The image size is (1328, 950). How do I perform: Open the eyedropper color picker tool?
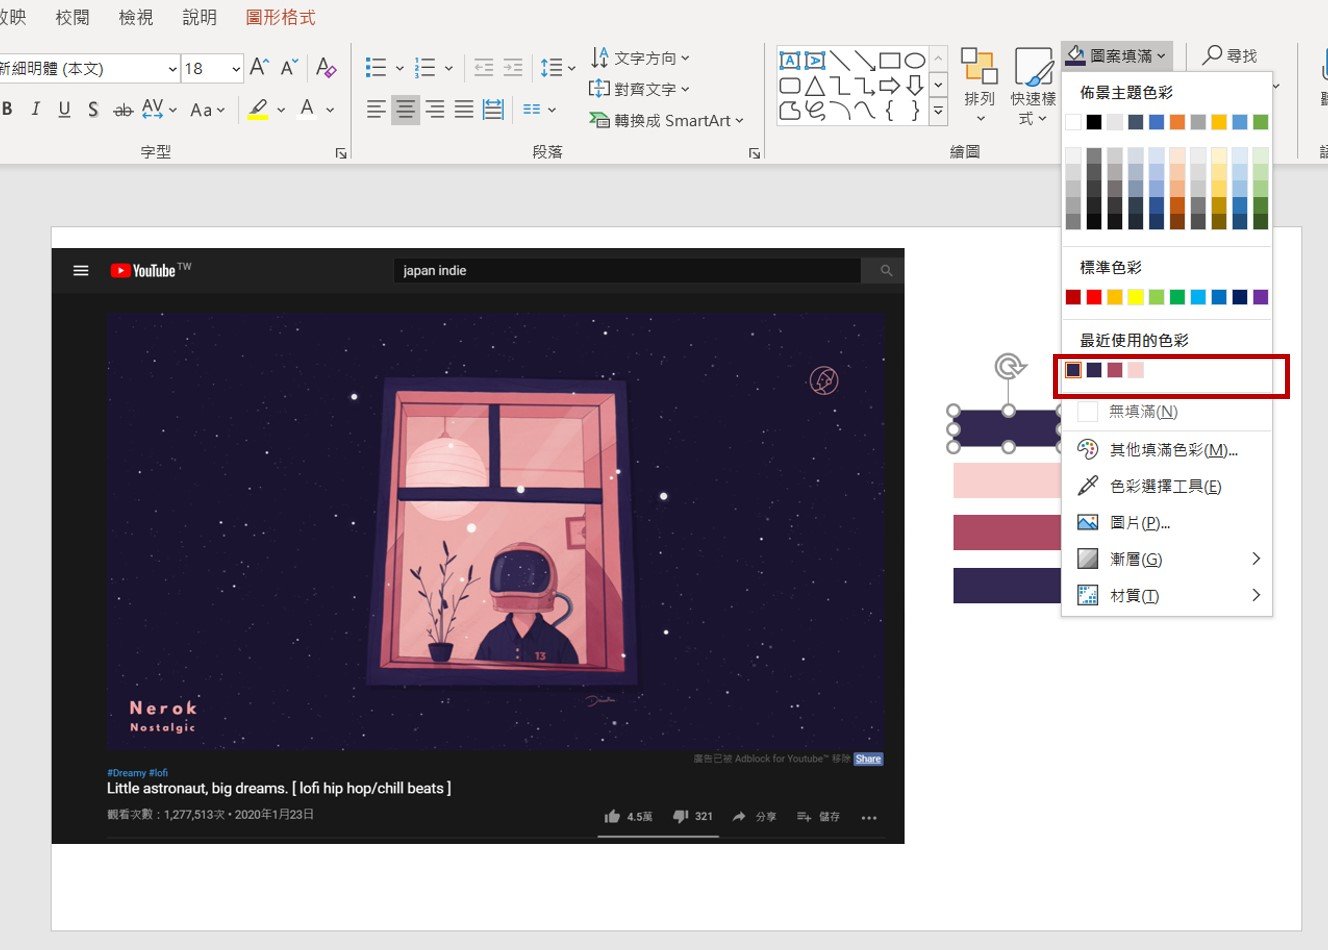pyautogui.click(x=1166, y=486)
